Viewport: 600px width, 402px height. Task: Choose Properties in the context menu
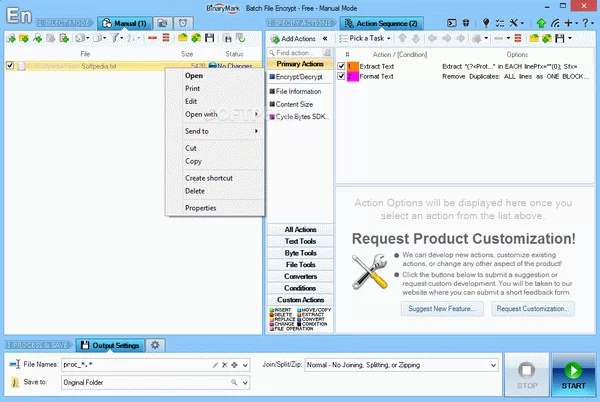tap(199, 207)
